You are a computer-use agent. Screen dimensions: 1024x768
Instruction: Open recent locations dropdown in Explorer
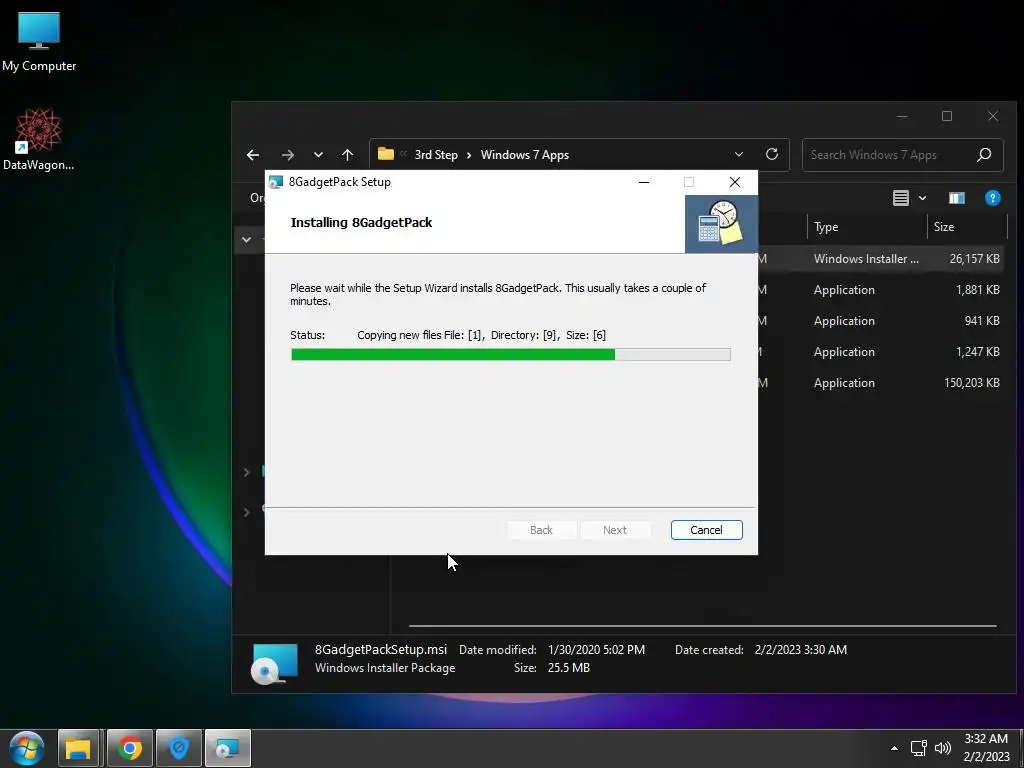tap(318, 155)
